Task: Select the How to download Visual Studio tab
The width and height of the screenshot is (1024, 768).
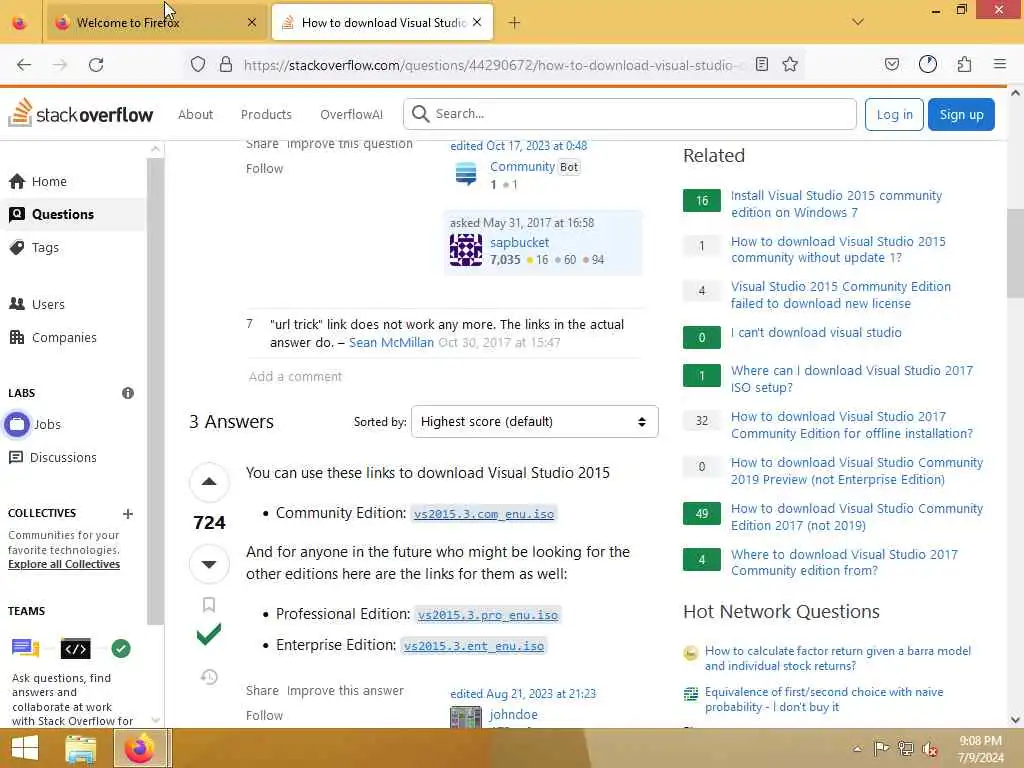Action: click(383, 23)
